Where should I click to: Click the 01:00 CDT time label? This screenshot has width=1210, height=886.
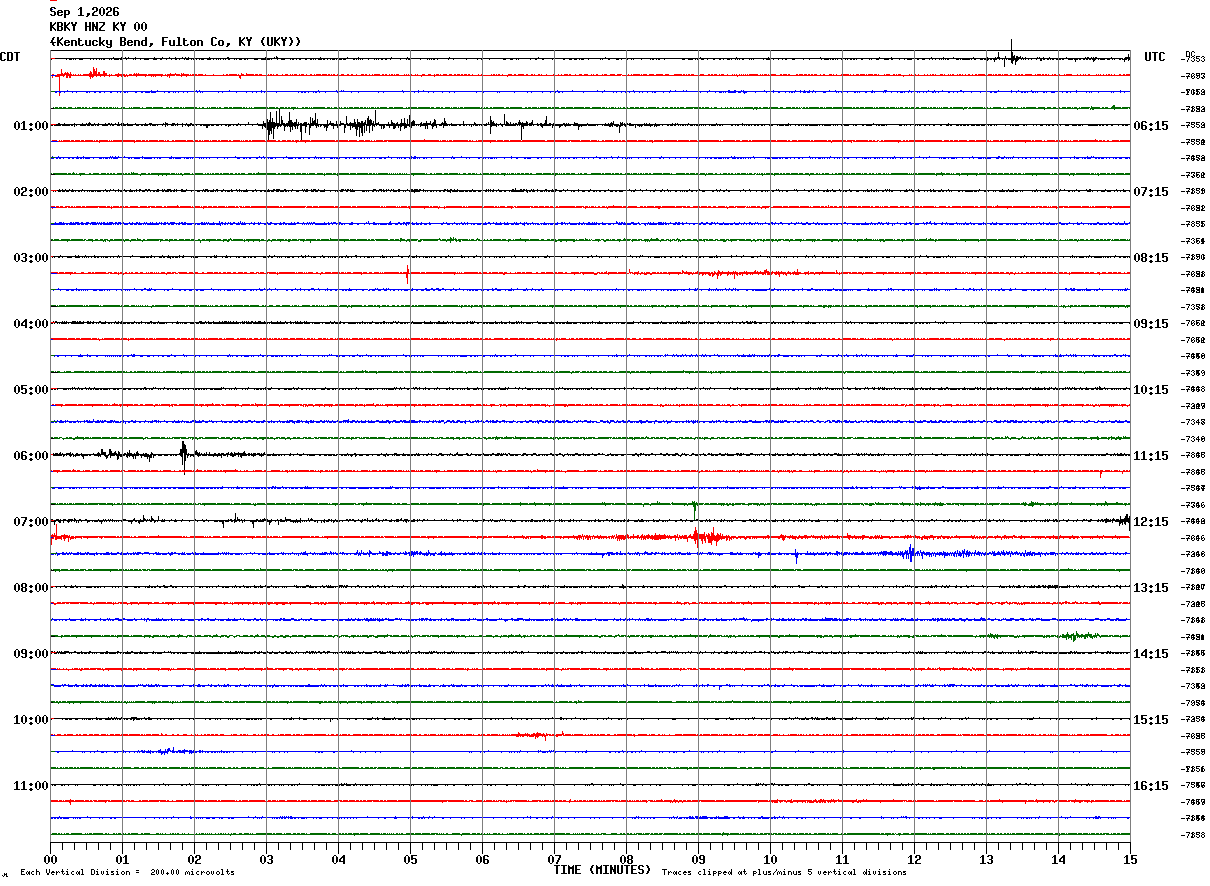(31, 126)
